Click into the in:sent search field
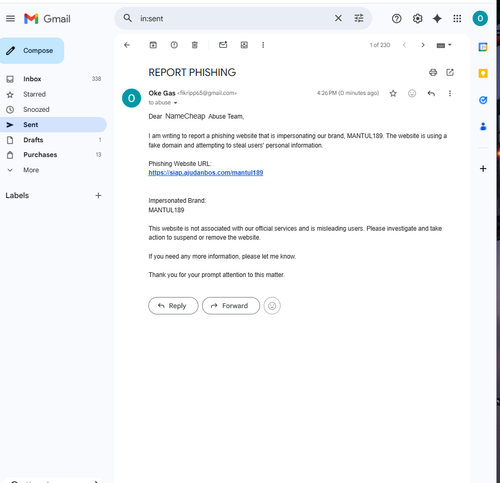Viewport: 500px width, 483px height. coord(233,19)
